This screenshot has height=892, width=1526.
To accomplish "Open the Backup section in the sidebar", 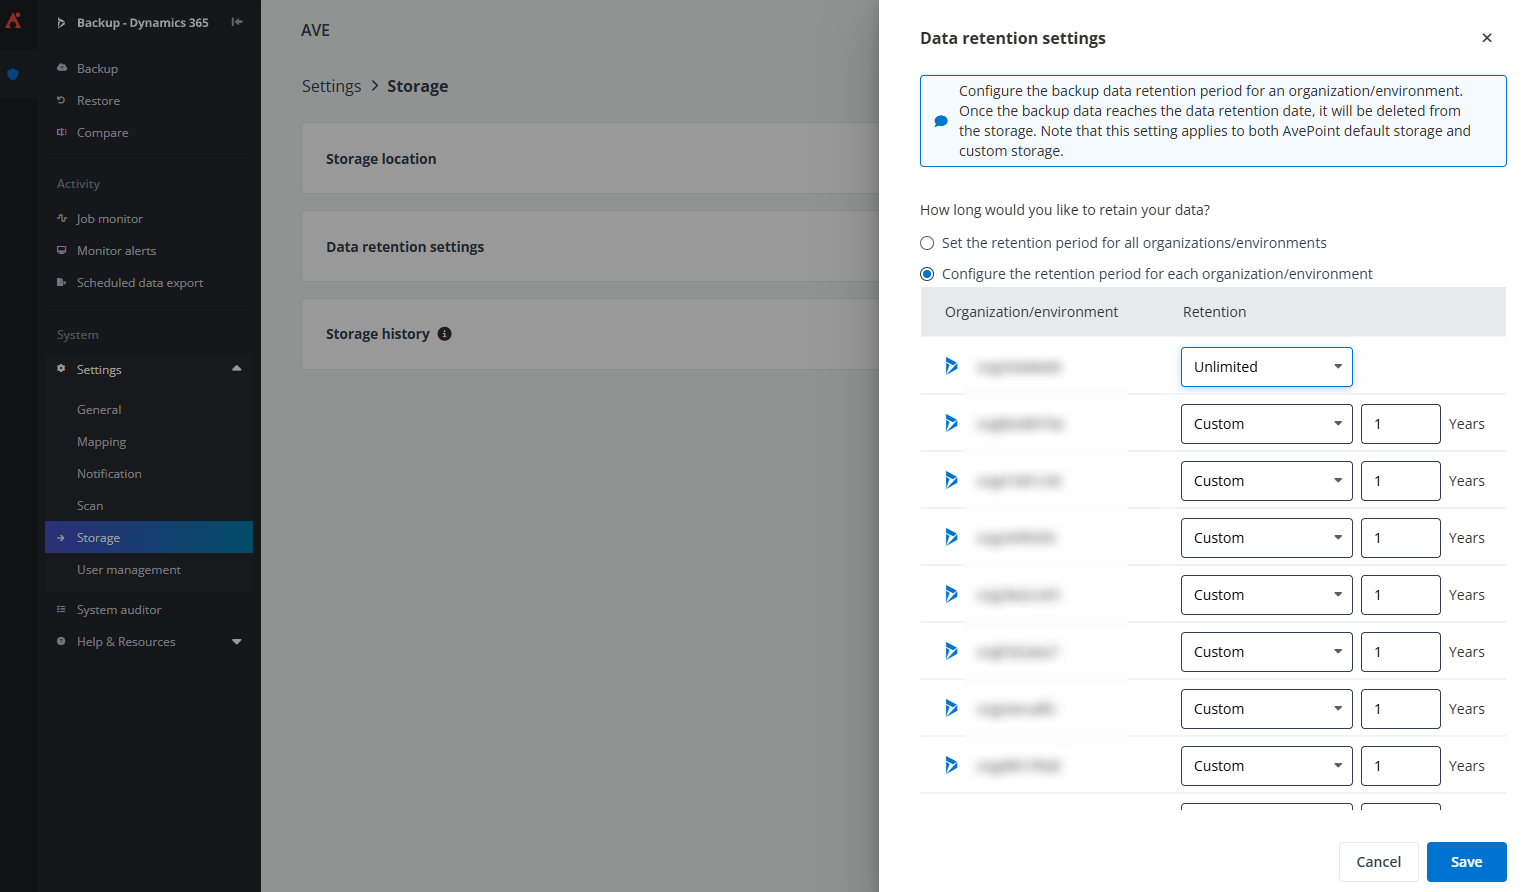I will pyautogui.click(x=97, y=68).
